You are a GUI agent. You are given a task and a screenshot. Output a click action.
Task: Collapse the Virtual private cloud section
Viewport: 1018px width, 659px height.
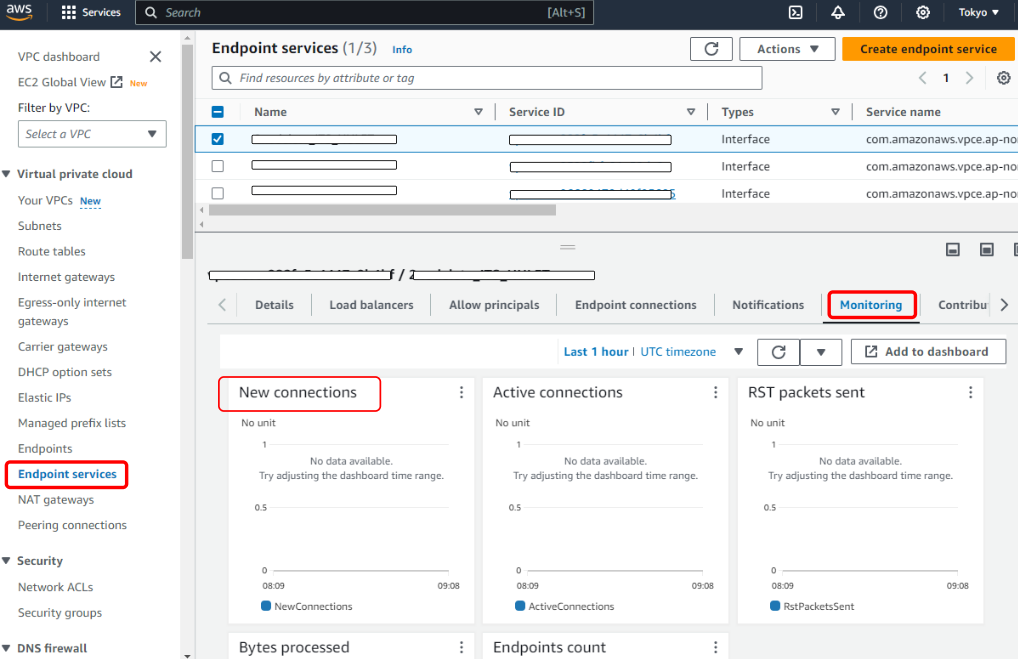click(x=6, y=174)
